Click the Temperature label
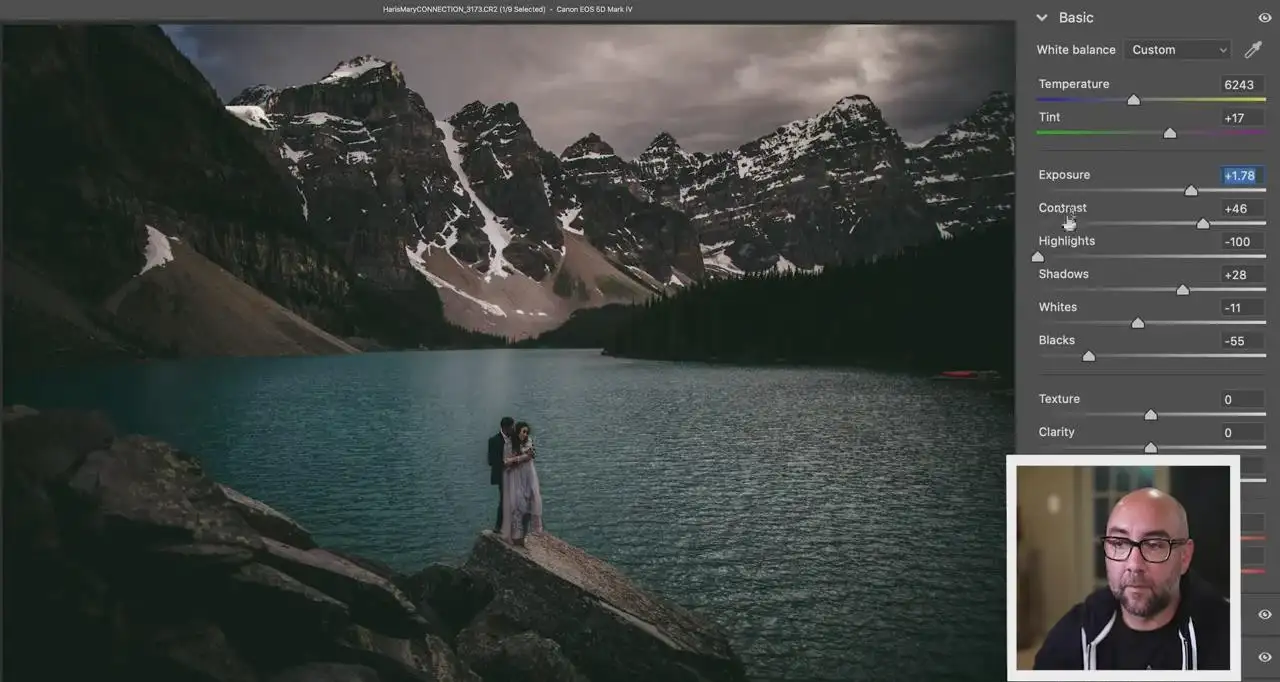The height and width of the screenshot is (682, 1280). [1074, 84]
